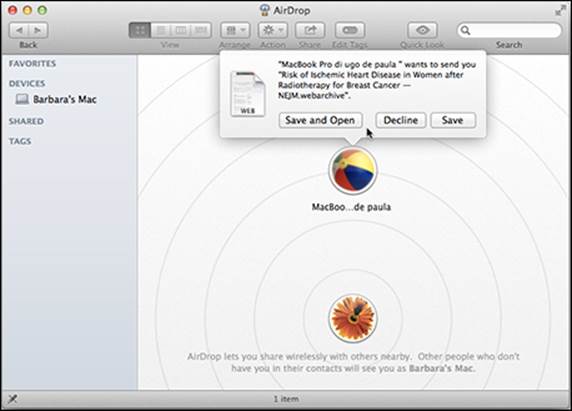Click Save and Open button
This screenshot has width=572, height=411.
tap(320, 120)
